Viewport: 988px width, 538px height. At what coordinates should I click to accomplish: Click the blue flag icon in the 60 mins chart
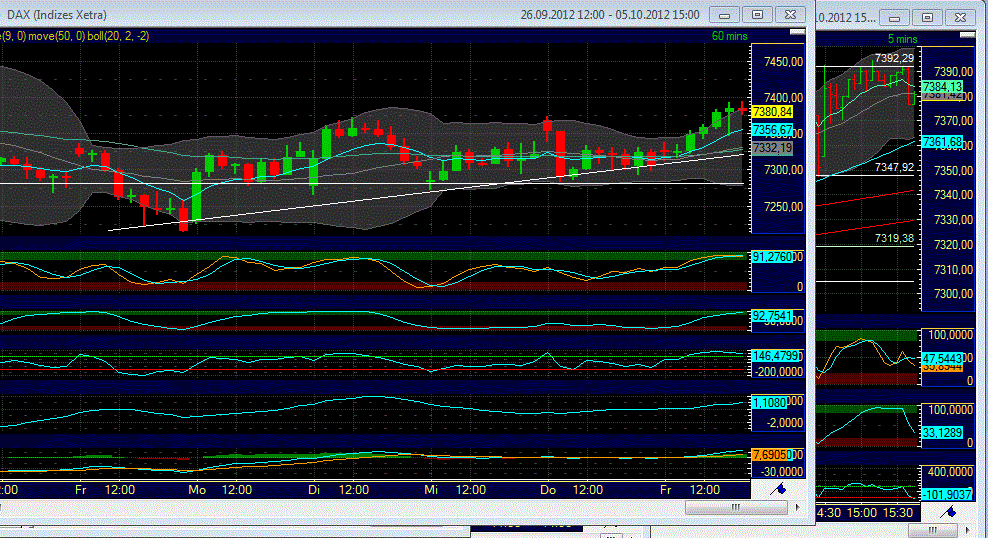point(778,489)
